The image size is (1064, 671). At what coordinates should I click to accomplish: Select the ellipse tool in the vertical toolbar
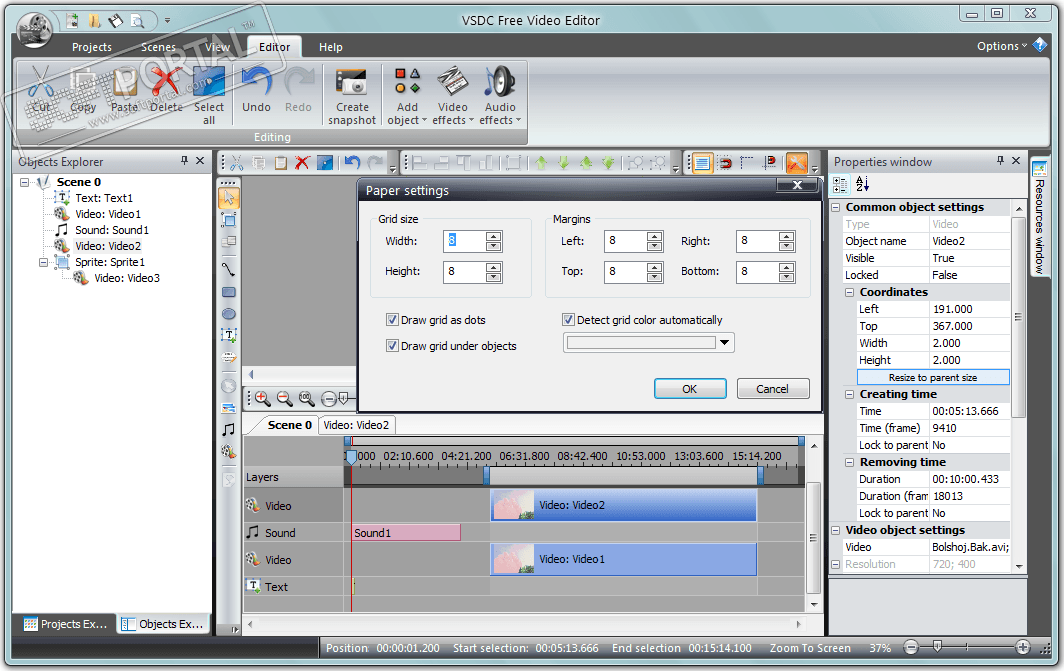click(229, 313)
